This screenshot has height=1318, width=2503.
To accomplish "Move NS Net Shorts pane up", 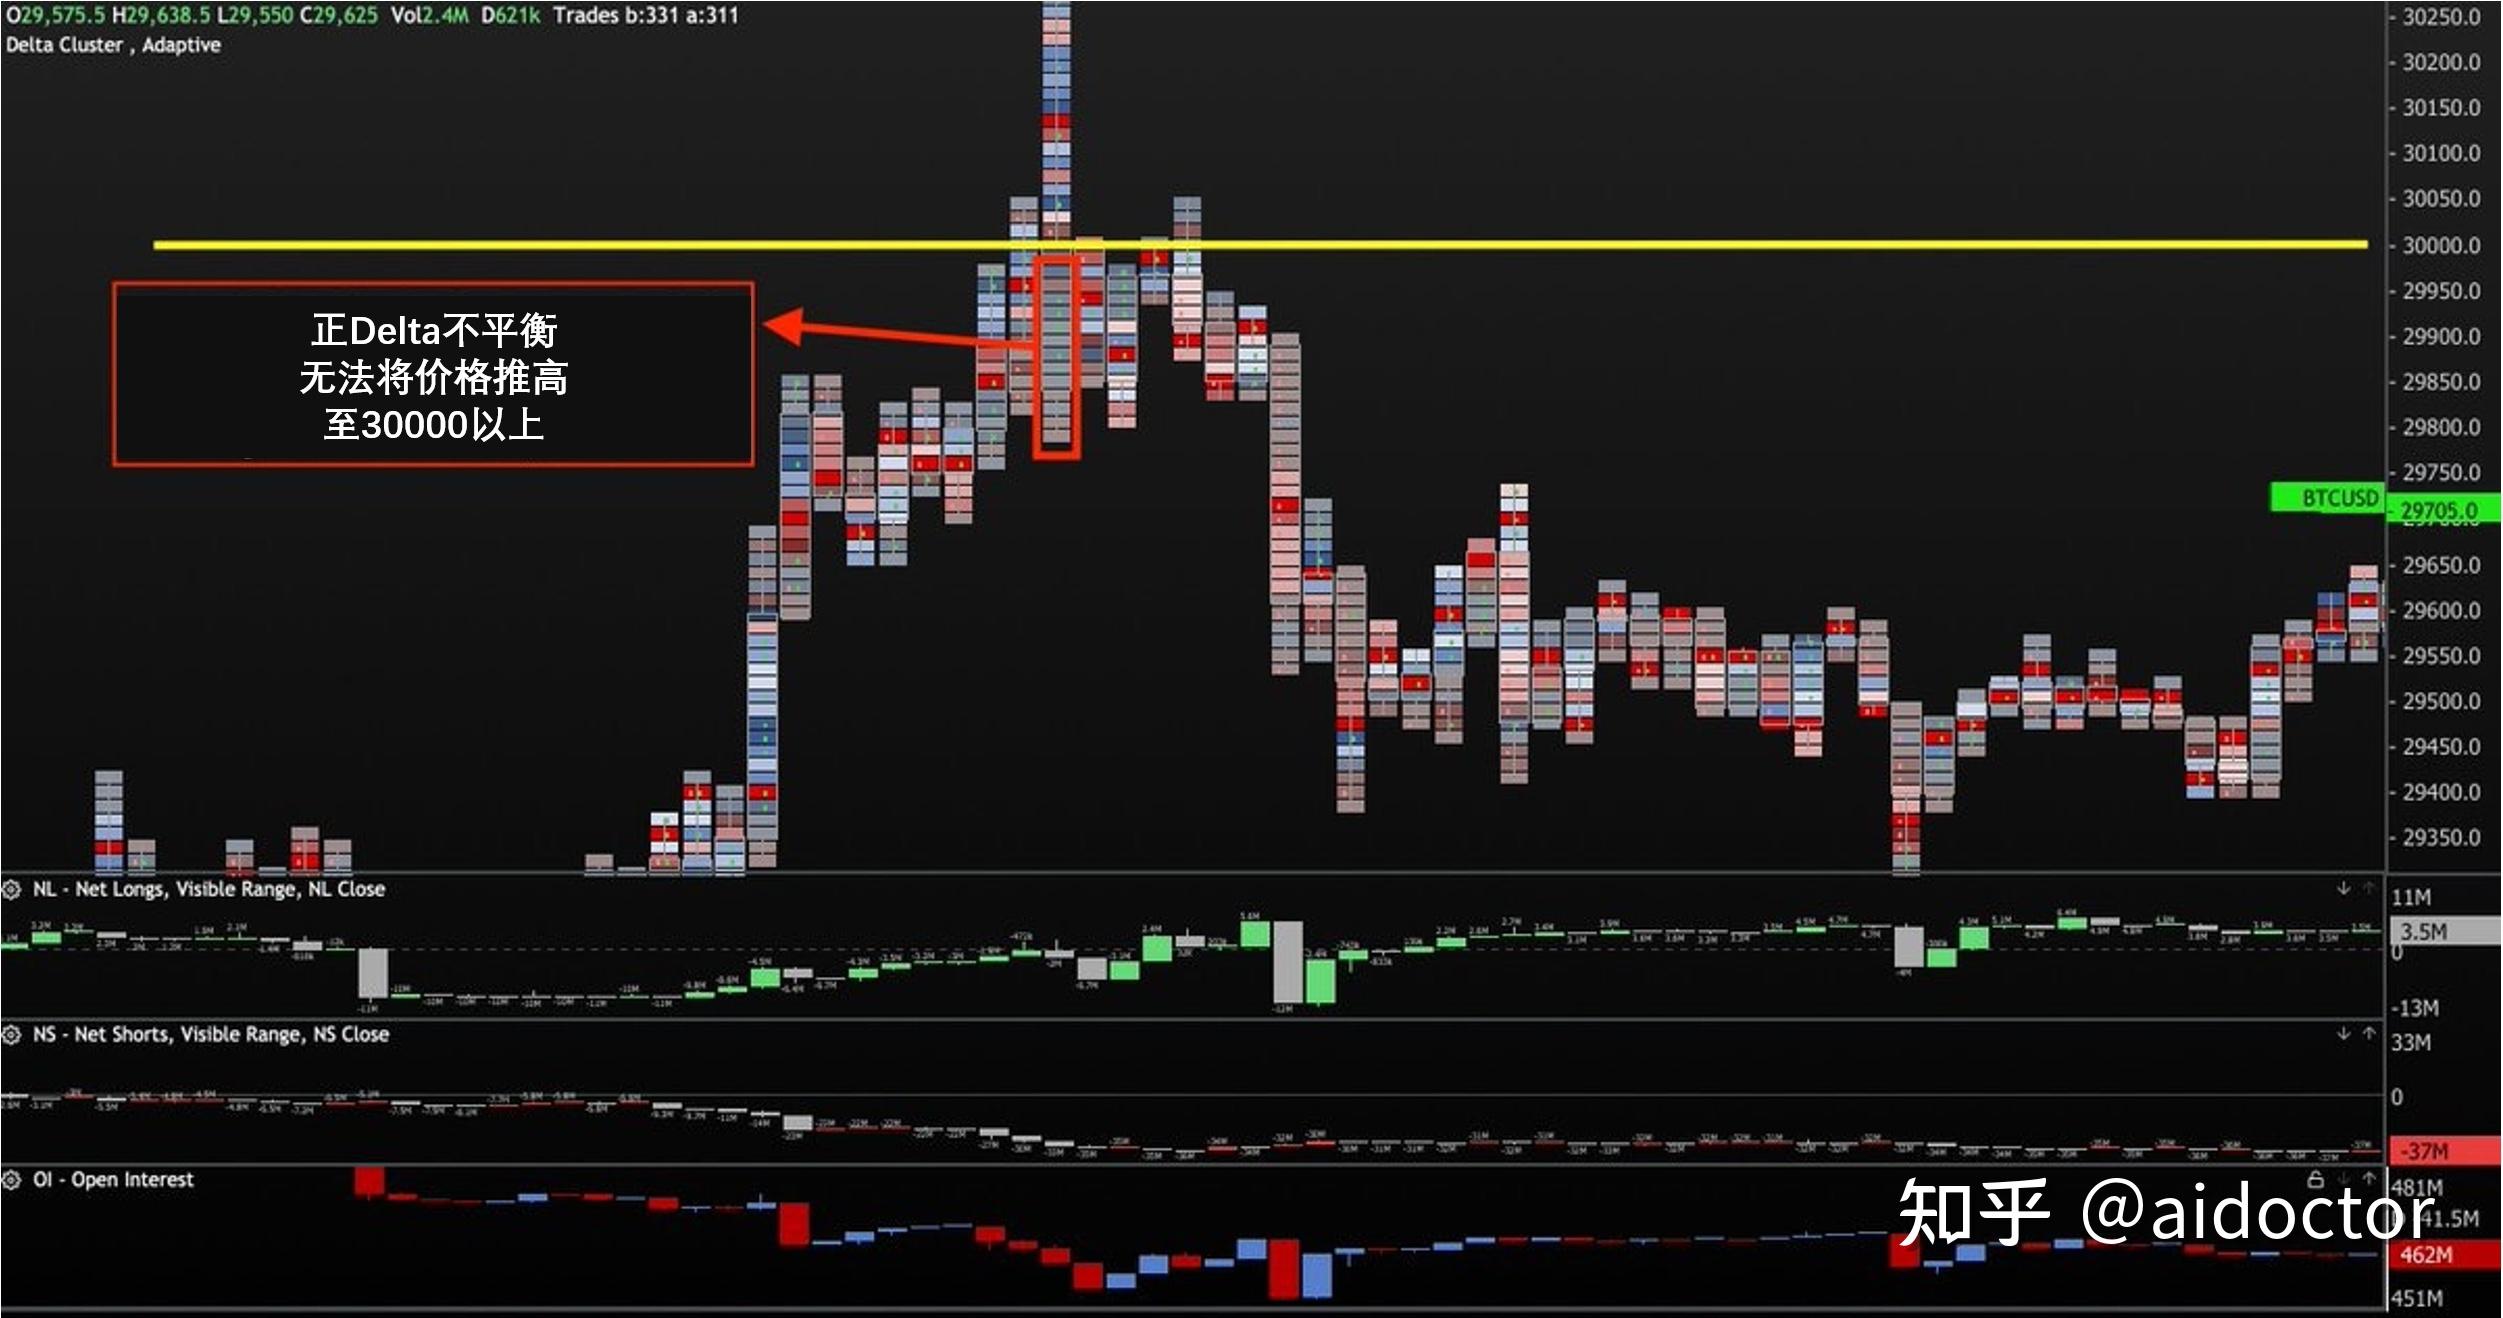I will tap(2369, 1033).
